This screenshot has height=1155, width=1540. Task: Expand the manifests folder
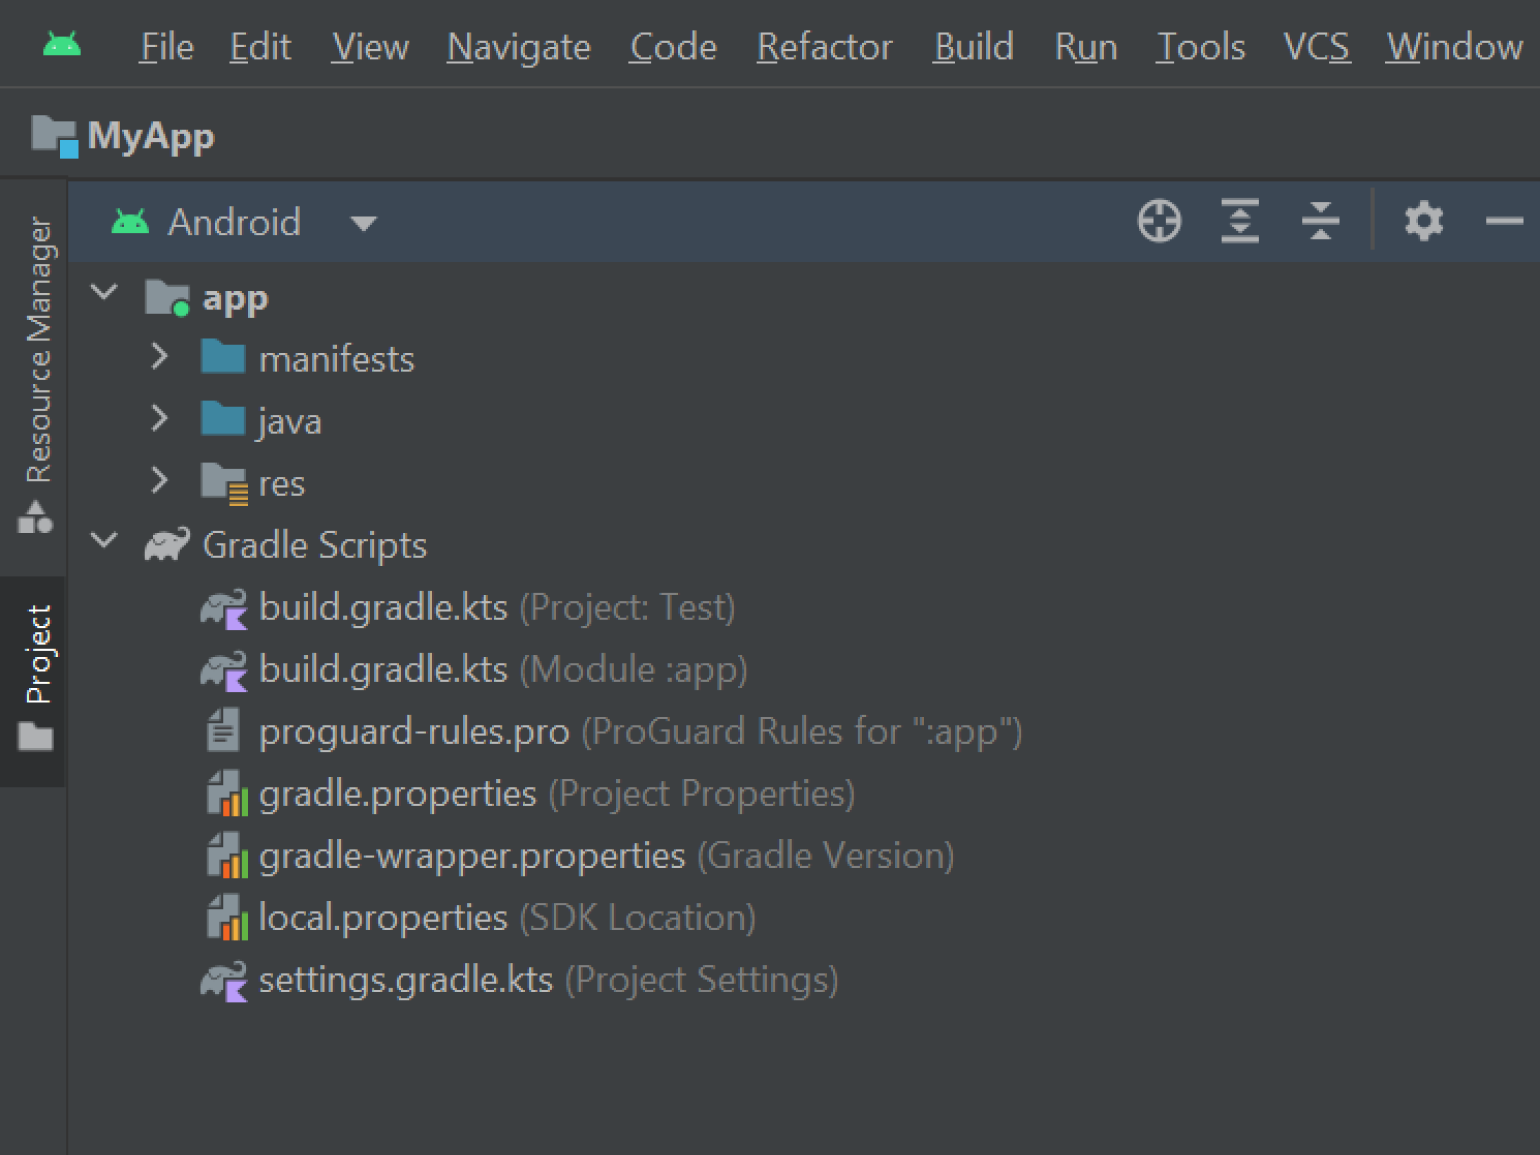160,357
